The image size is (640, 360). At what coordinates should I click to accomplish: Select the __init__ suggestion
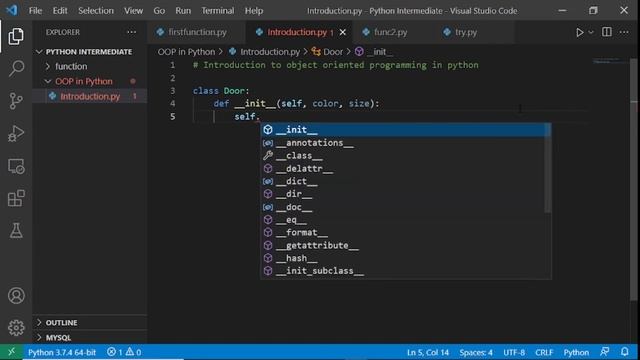tap(406, 130)
